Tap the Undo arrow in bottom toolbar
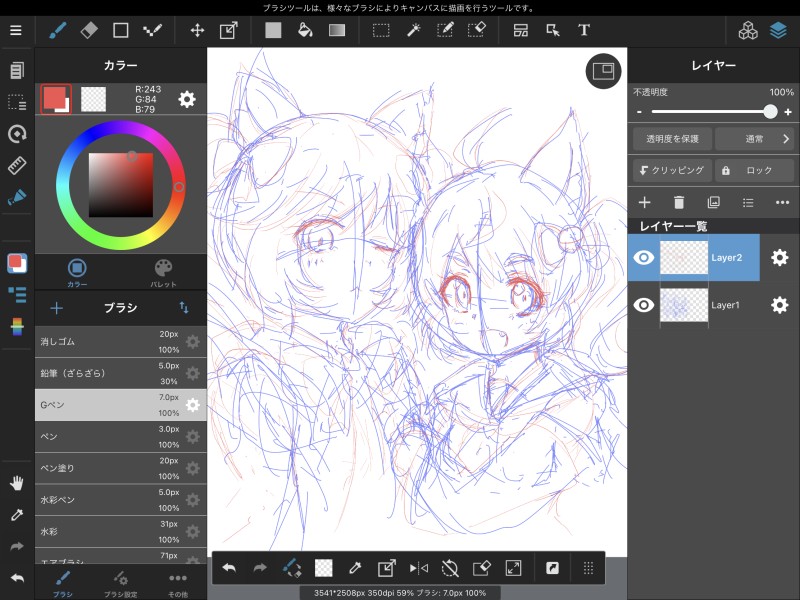Viewport: 800px width, 600px height. click(229, 567)
